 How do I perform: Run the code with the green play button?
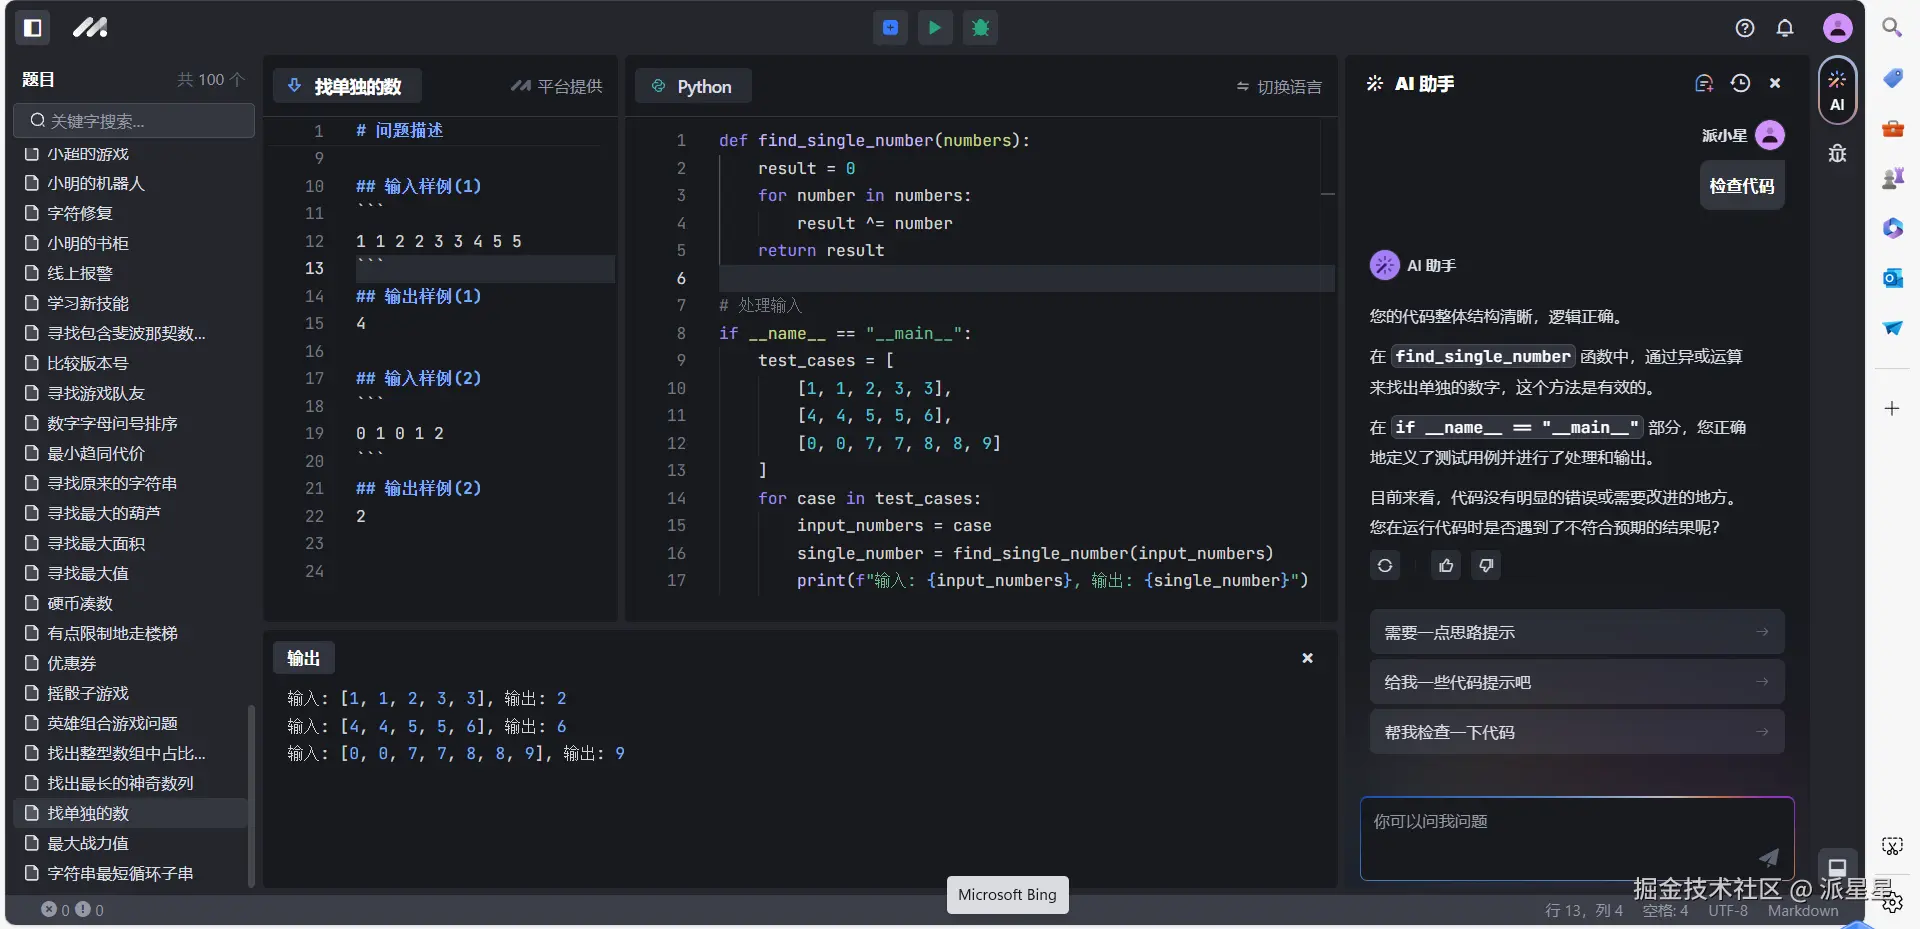935,28
